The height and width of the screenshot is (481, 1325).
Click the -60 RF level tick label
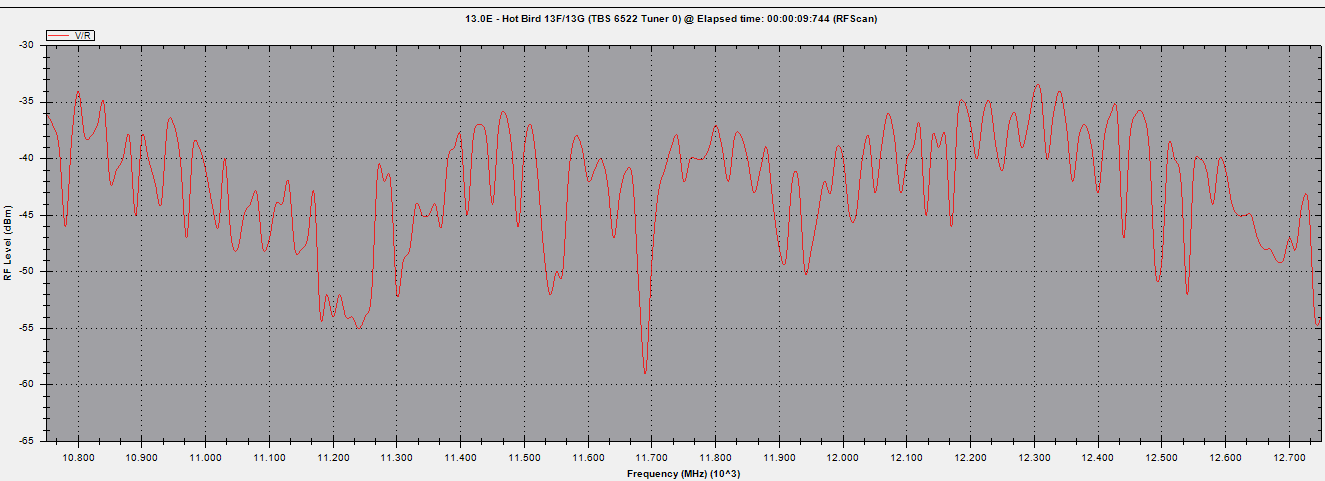click(26, 384)
